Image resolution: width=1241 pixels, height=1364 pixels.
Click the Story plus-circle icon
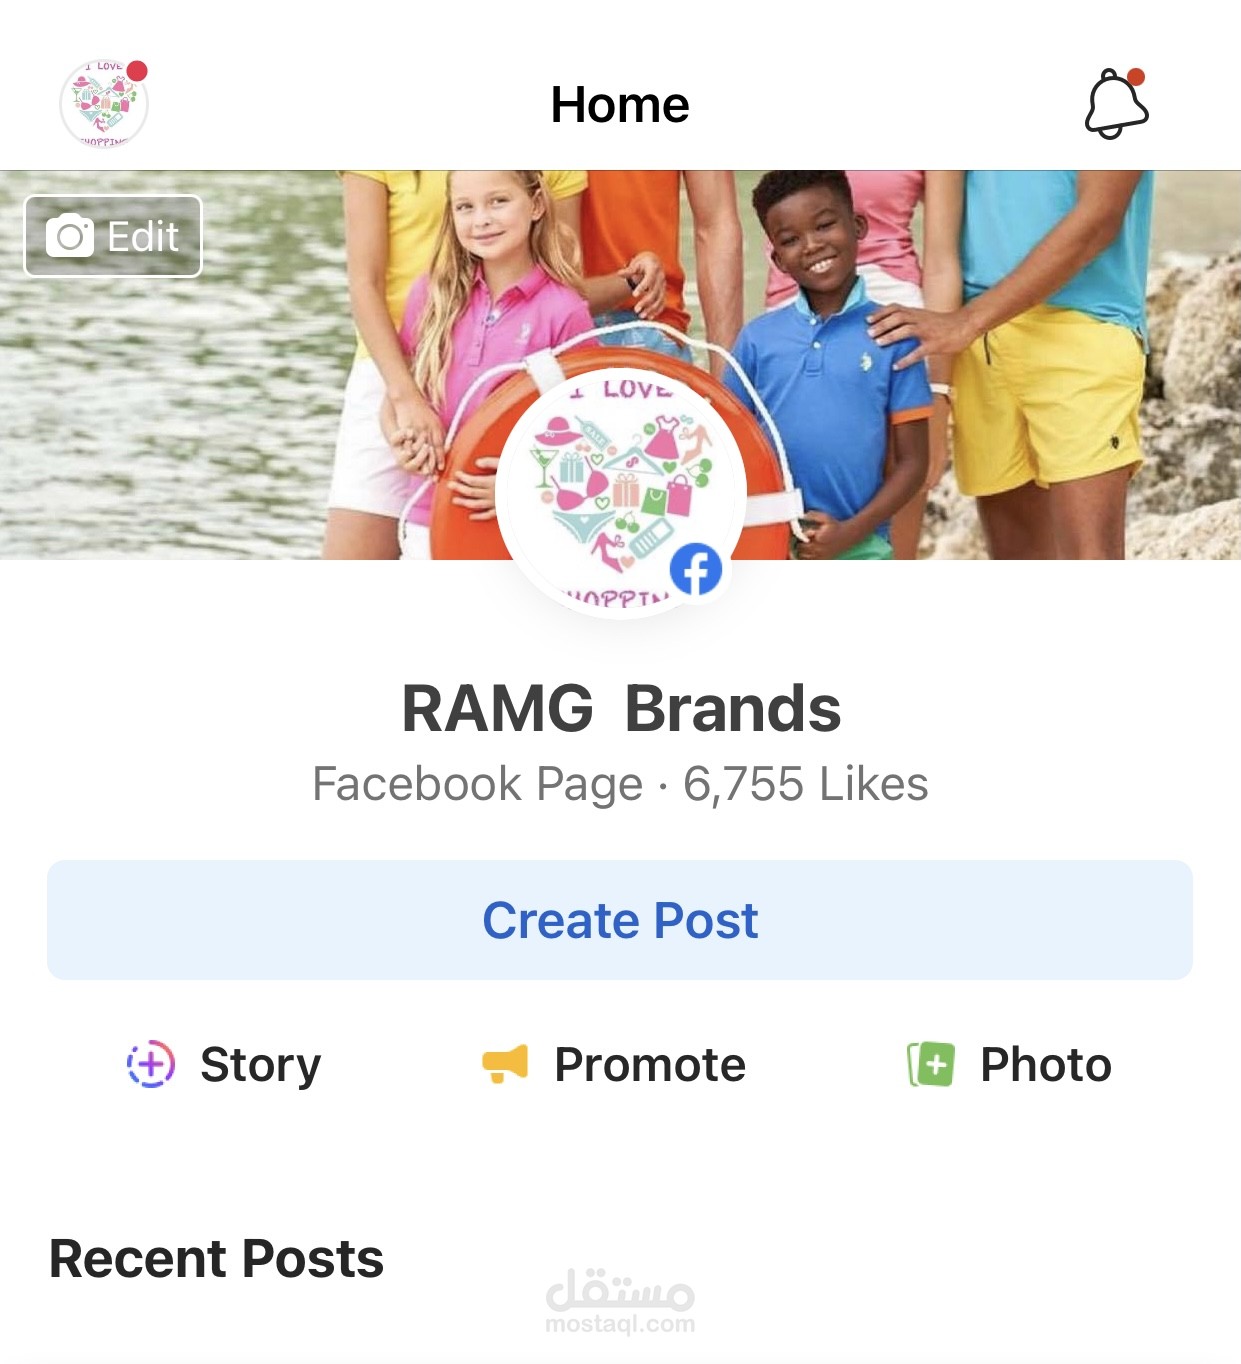151,1064
